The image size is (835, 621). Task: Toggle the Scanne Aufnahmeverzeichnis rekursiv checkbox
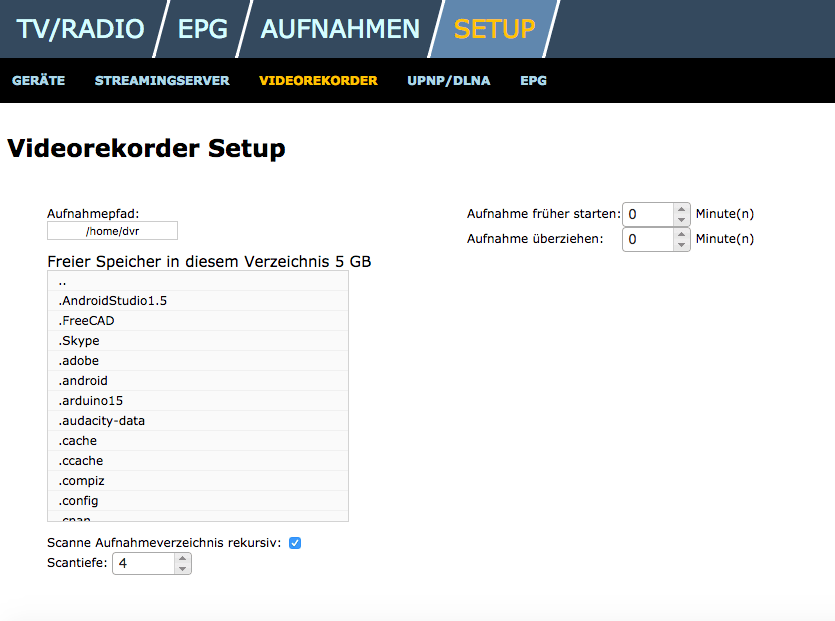294,542
